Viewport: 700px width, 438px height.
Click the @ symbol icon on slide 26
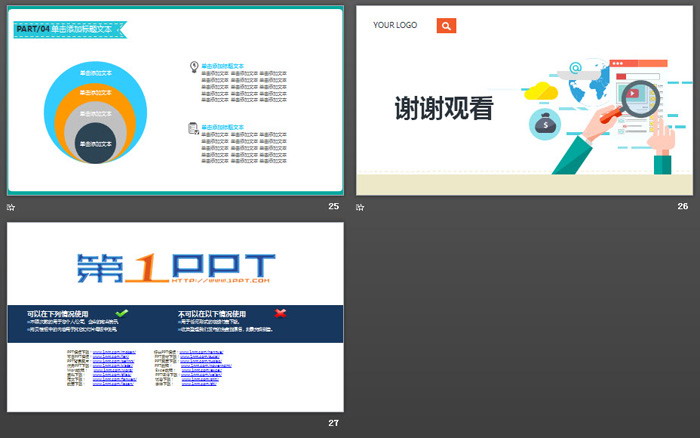pos(575,68)
